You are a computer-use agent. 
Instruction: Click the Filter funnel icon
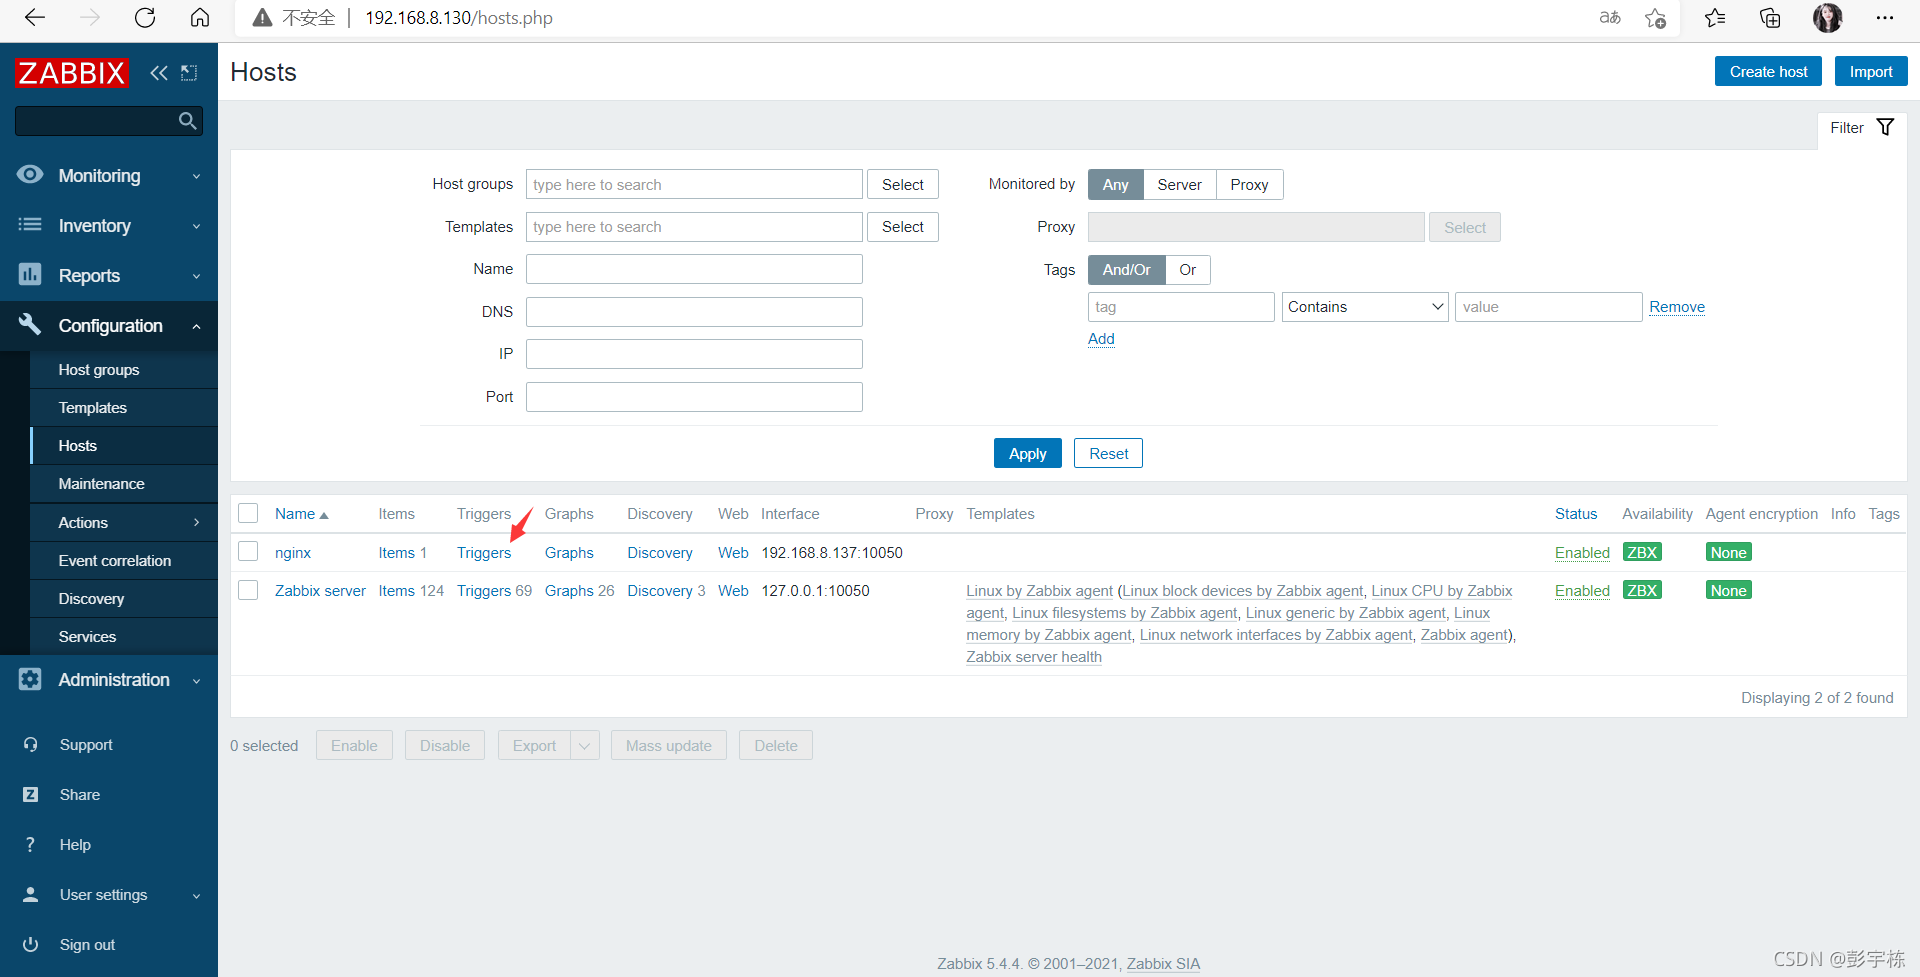[1886, 127]
